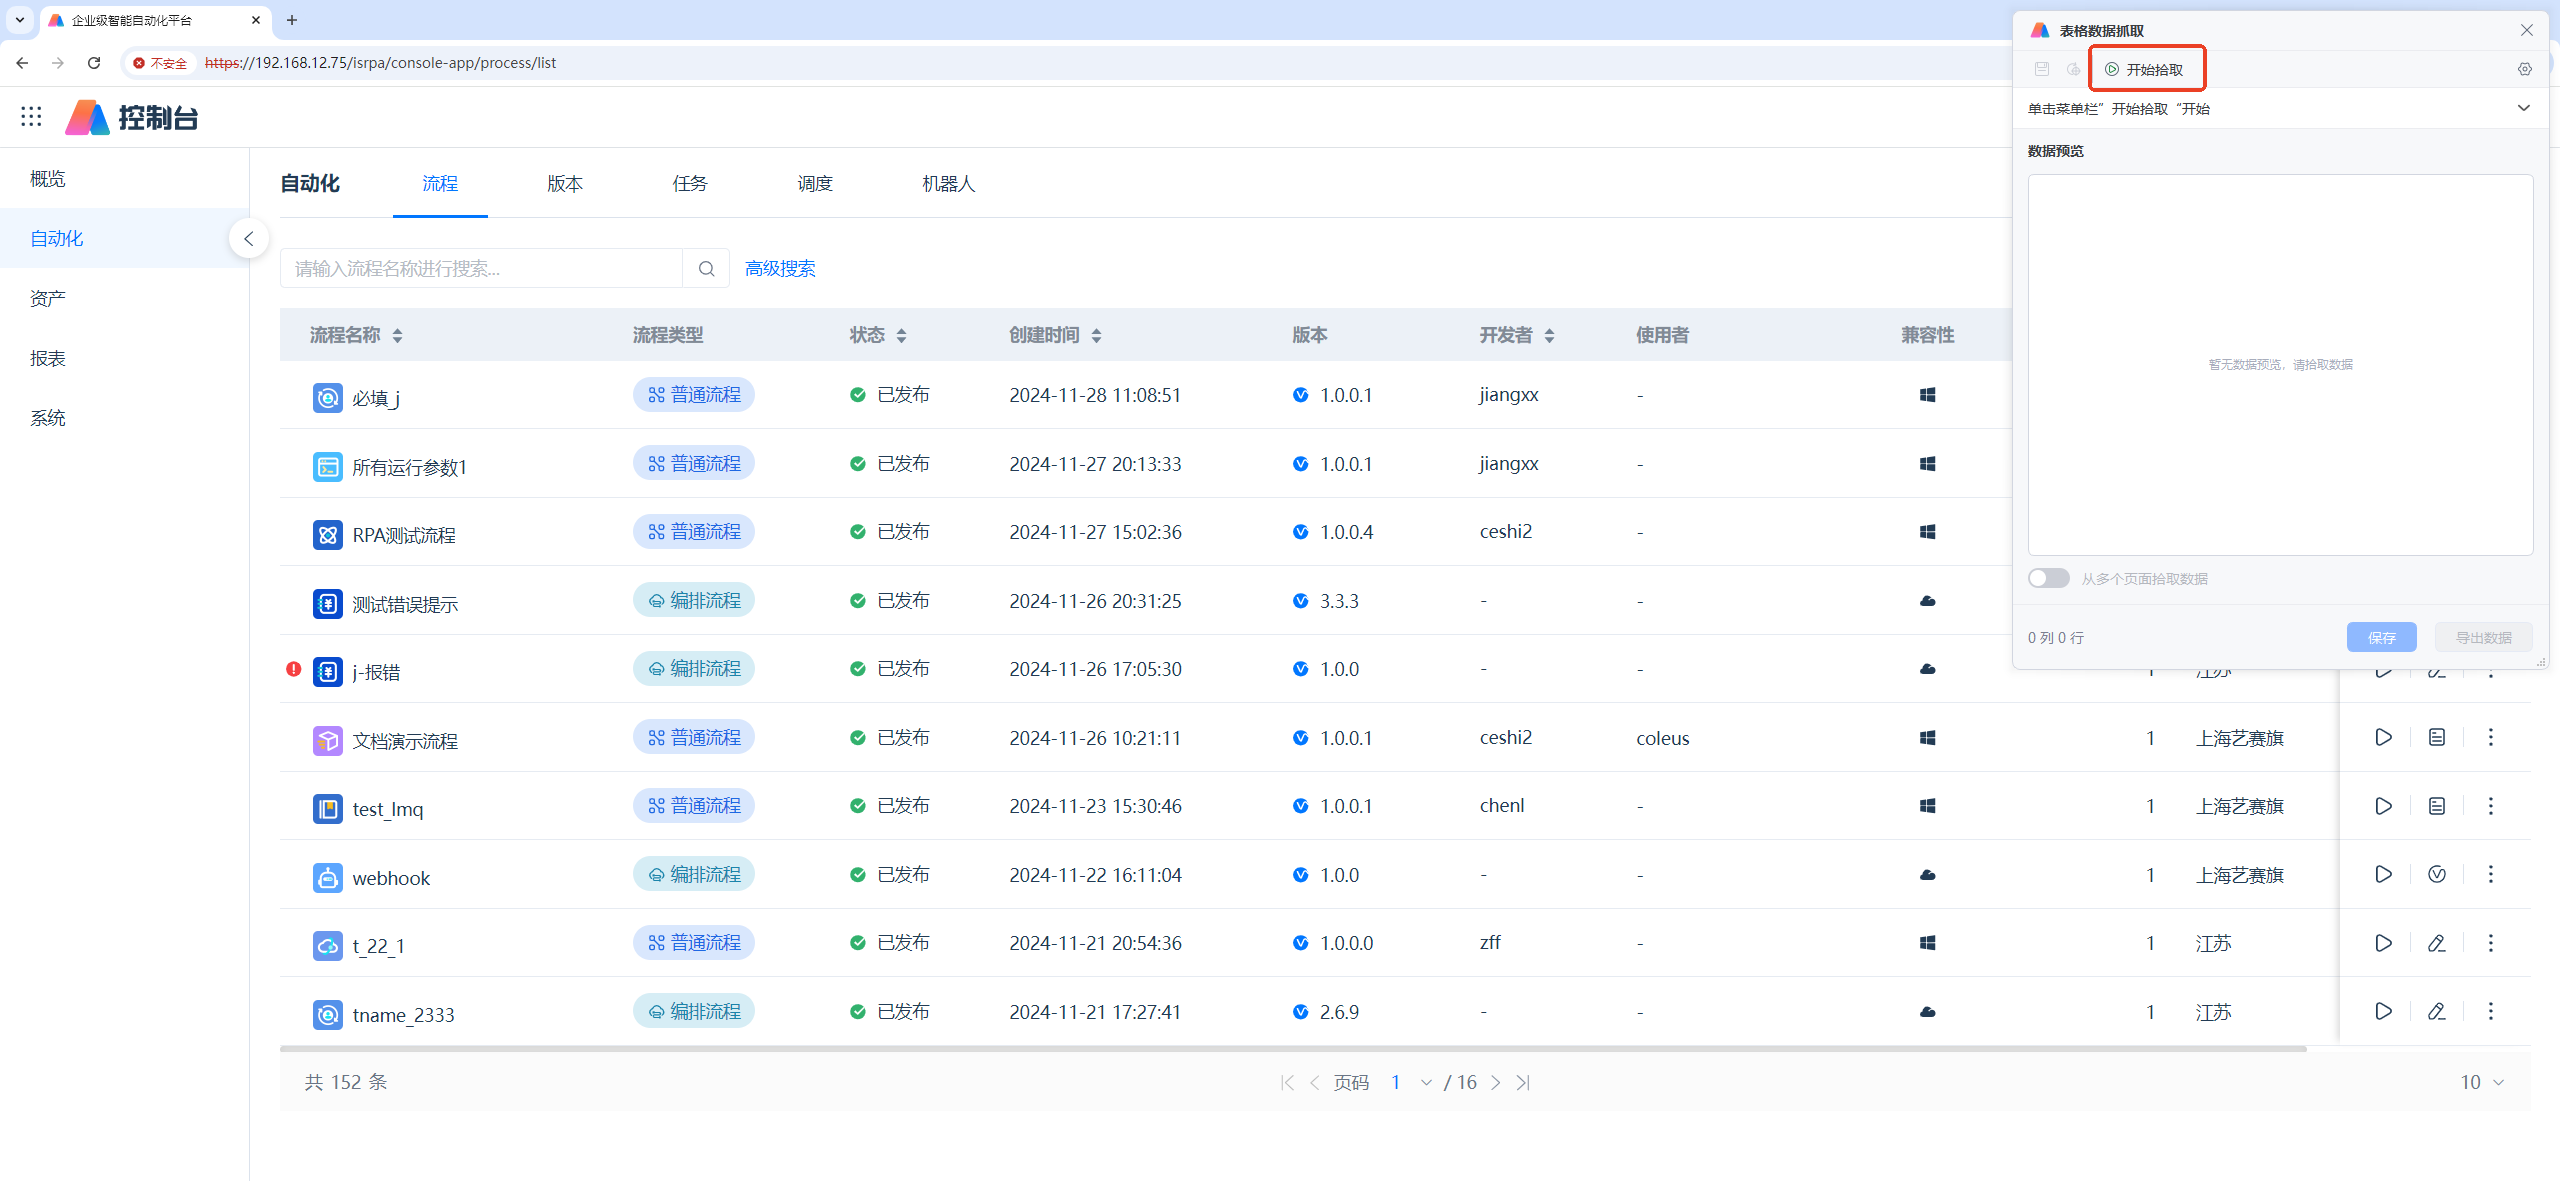Go back in browser history
This screenshot has width=2560, height=1181.
point(22,63)
